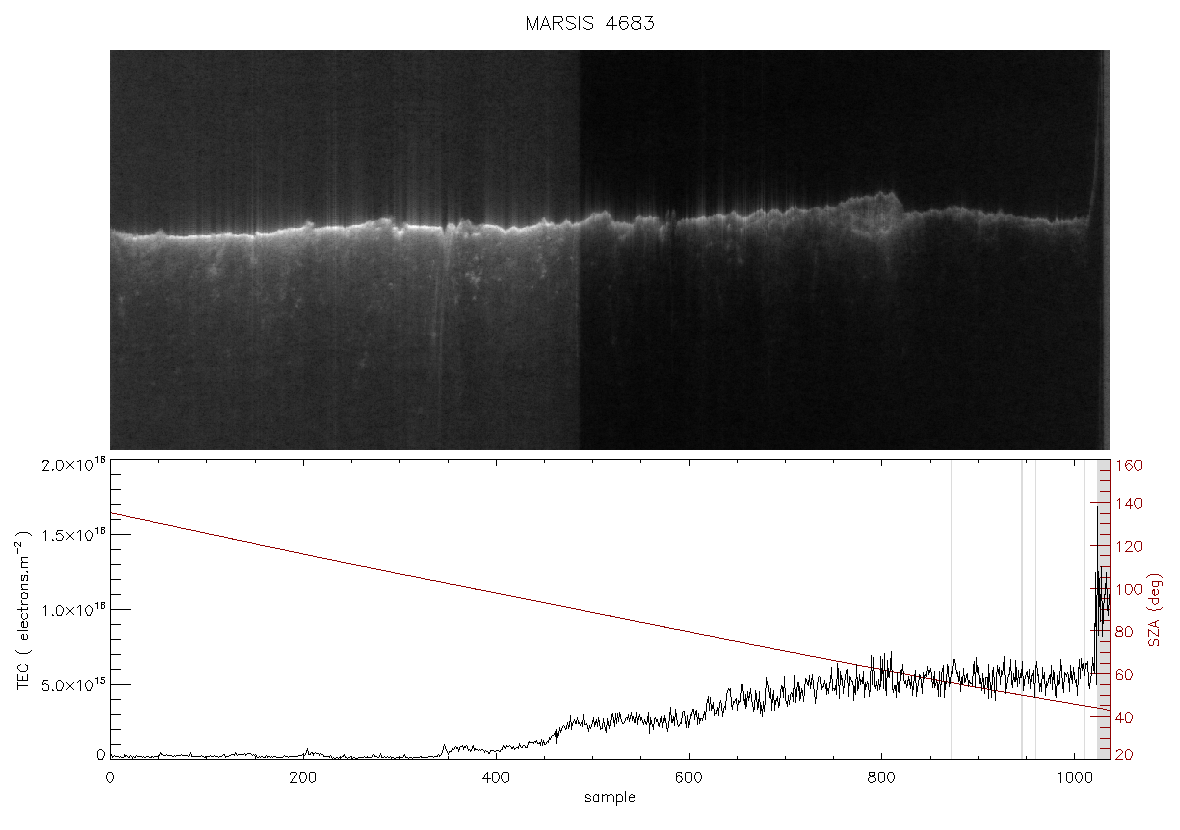Viewport: 1180px width, 830px height.
Task: Click the red SZA (deg) axis label
Action: click(1154, 610)
